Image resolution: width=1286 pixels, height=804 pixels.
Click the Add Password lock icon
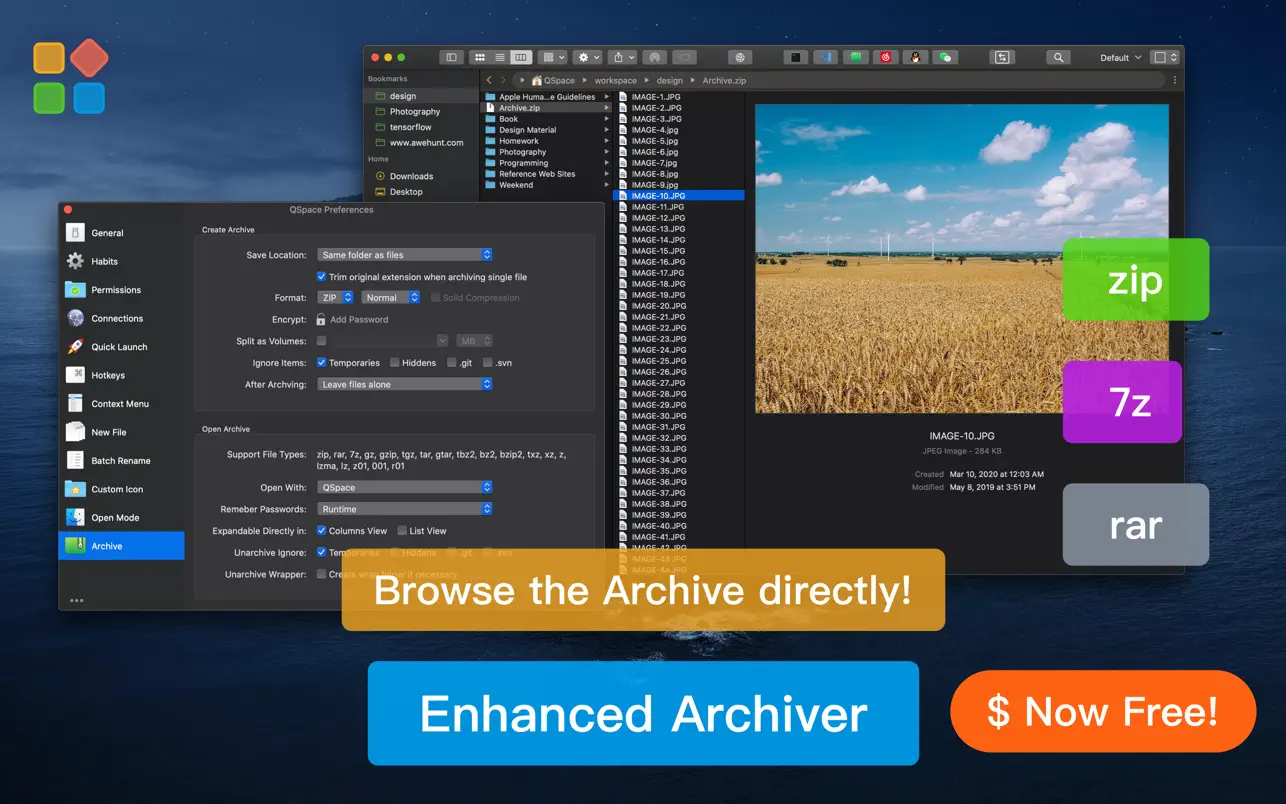[x=321, y=320]
